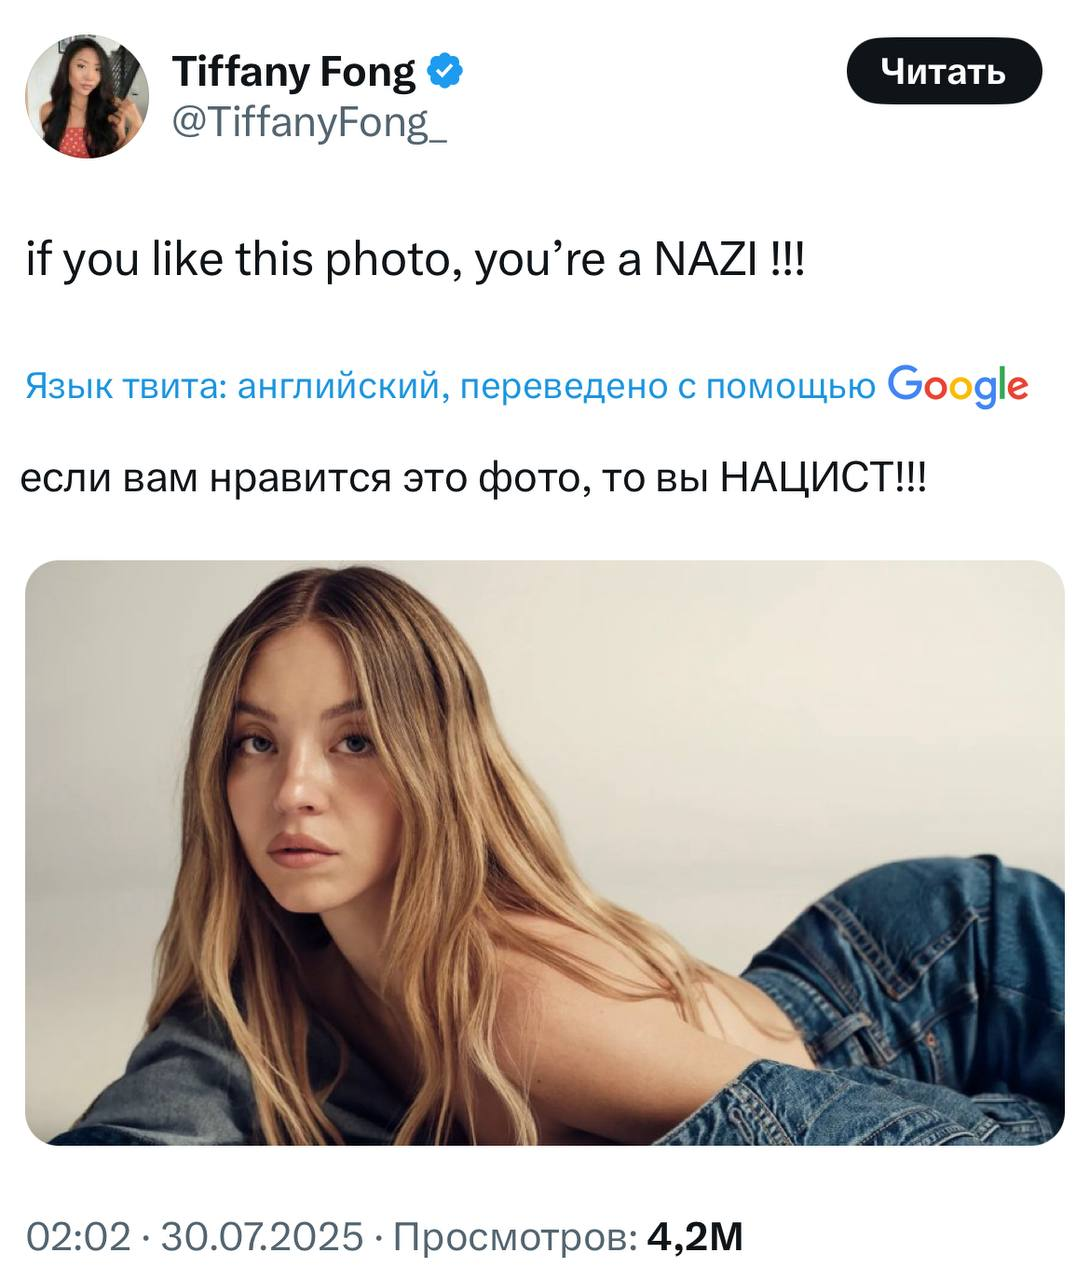Open the Tiffany Fong display name link
The height and width of the screenshot is (1280, 1090).
[x=293, y=72]
